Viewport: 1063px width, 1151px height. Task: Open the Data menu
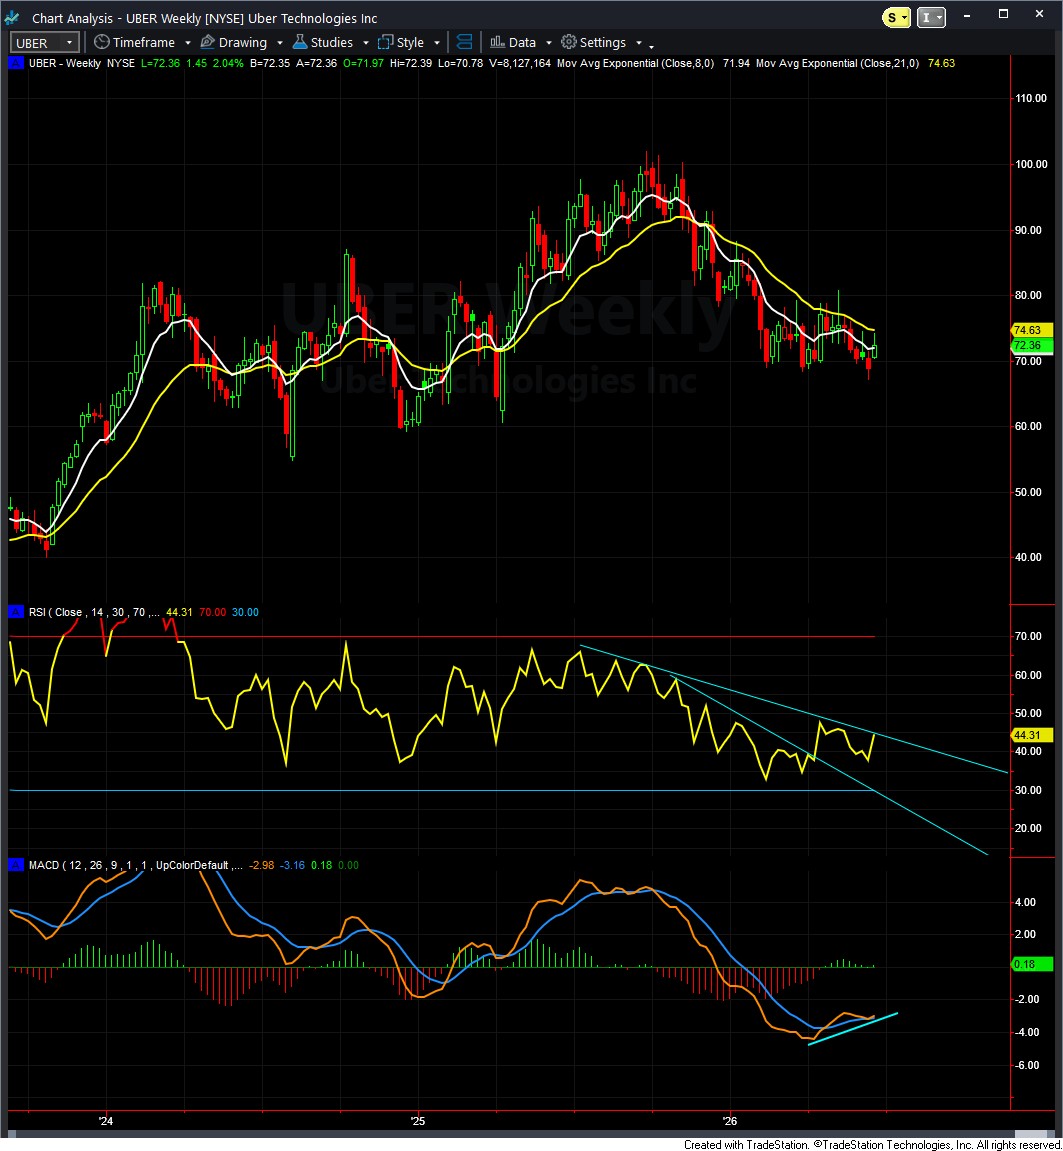pos(521,43)
